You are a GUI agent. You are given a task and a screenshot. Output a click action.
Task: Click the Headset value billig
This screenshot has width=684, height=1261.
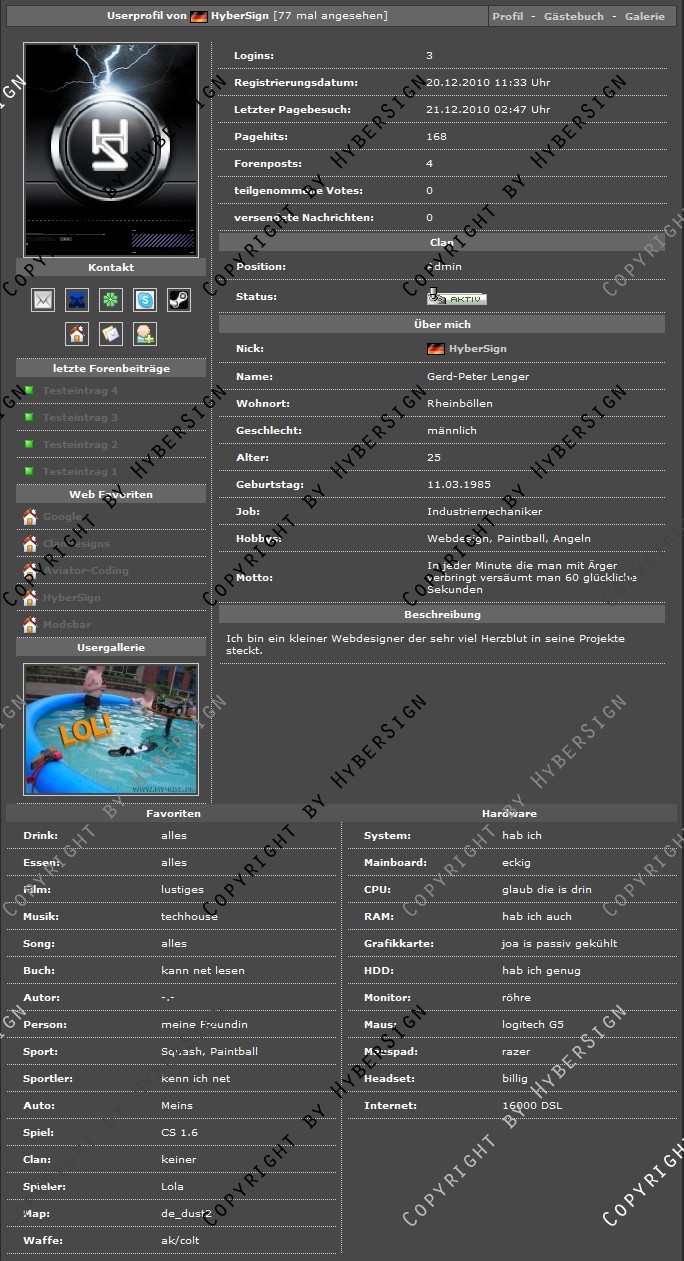coord(515,1078)
